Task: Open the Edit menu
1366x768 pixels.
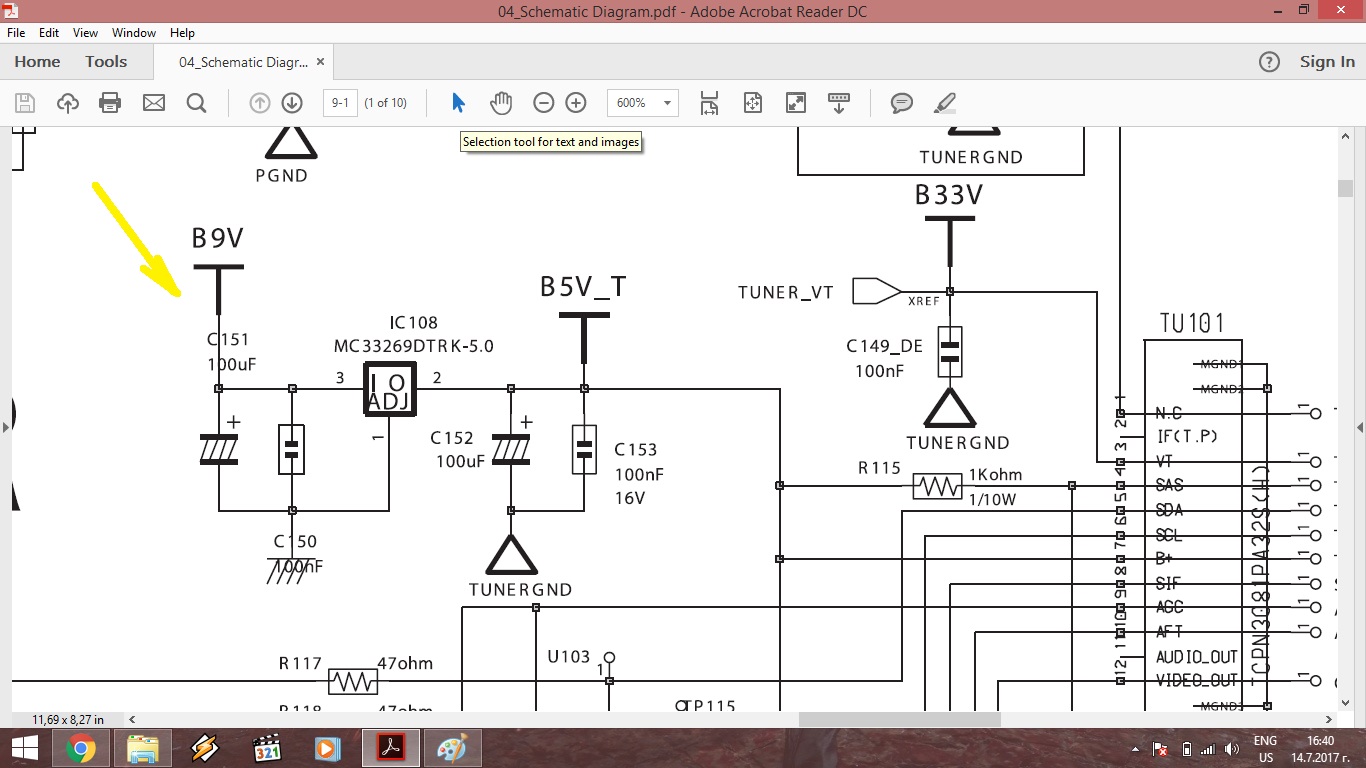Action: tap(49, 33)
